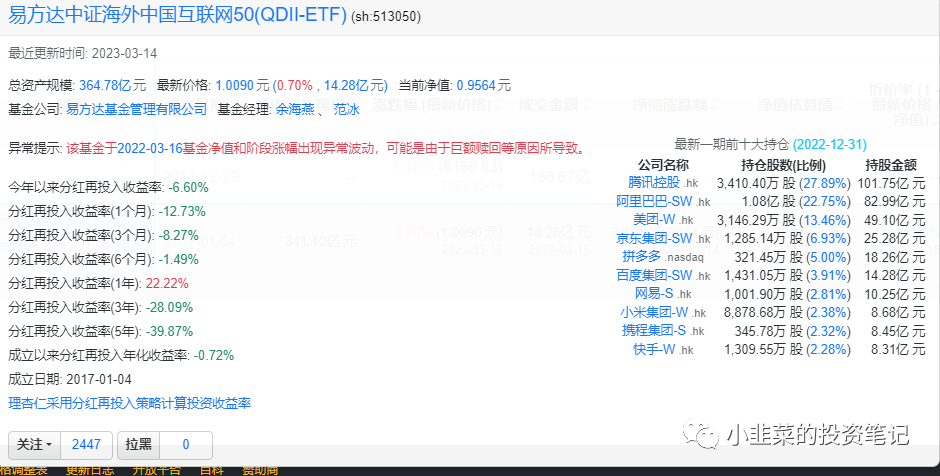940x476 pixels.
Task: Click the 27.89% Tencent holding ratio
Action: (824, 183)
